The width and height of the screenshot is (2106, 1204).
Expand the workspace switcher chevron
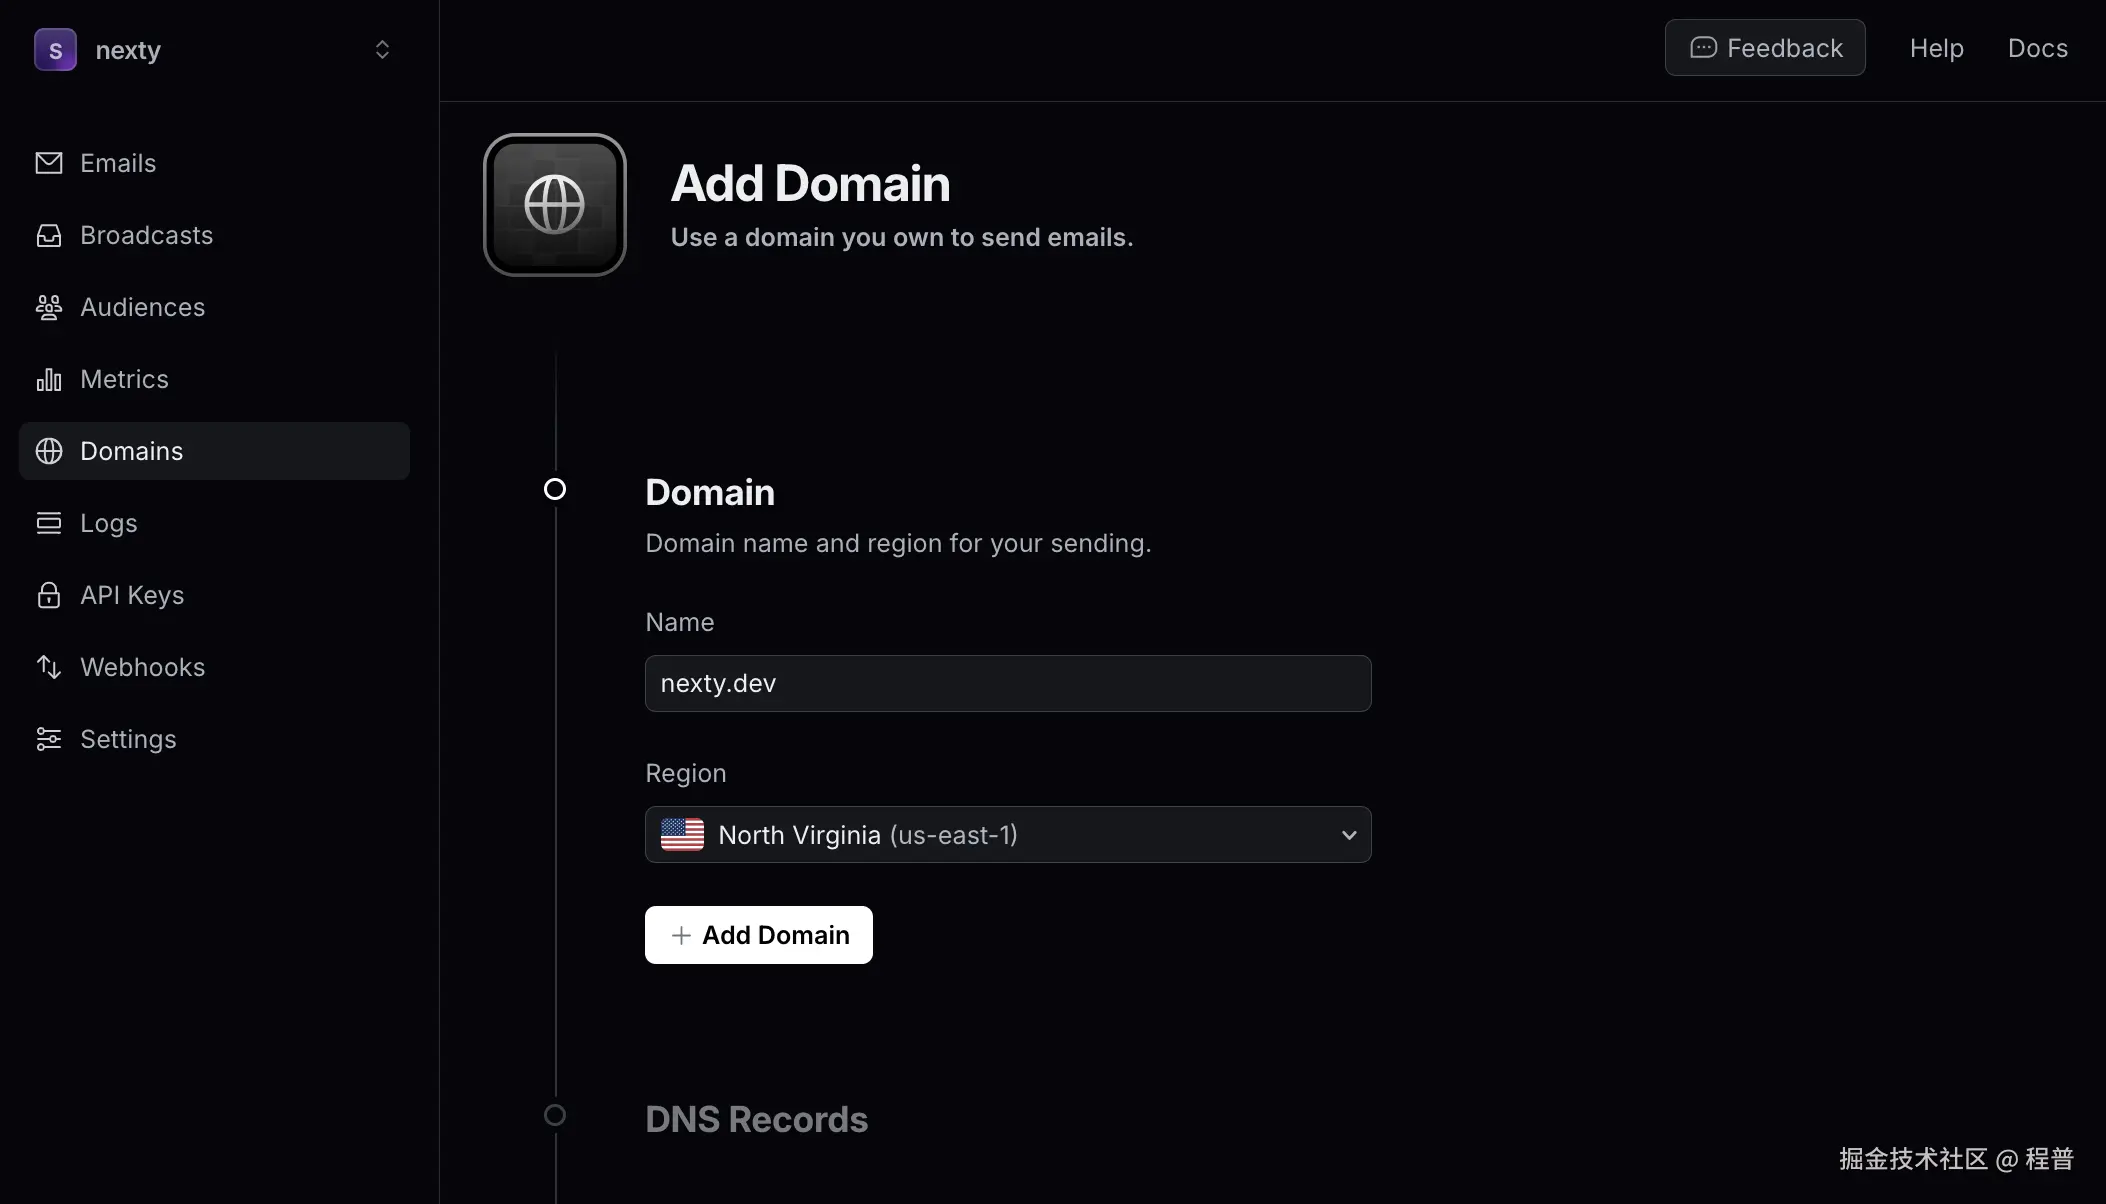383,48
